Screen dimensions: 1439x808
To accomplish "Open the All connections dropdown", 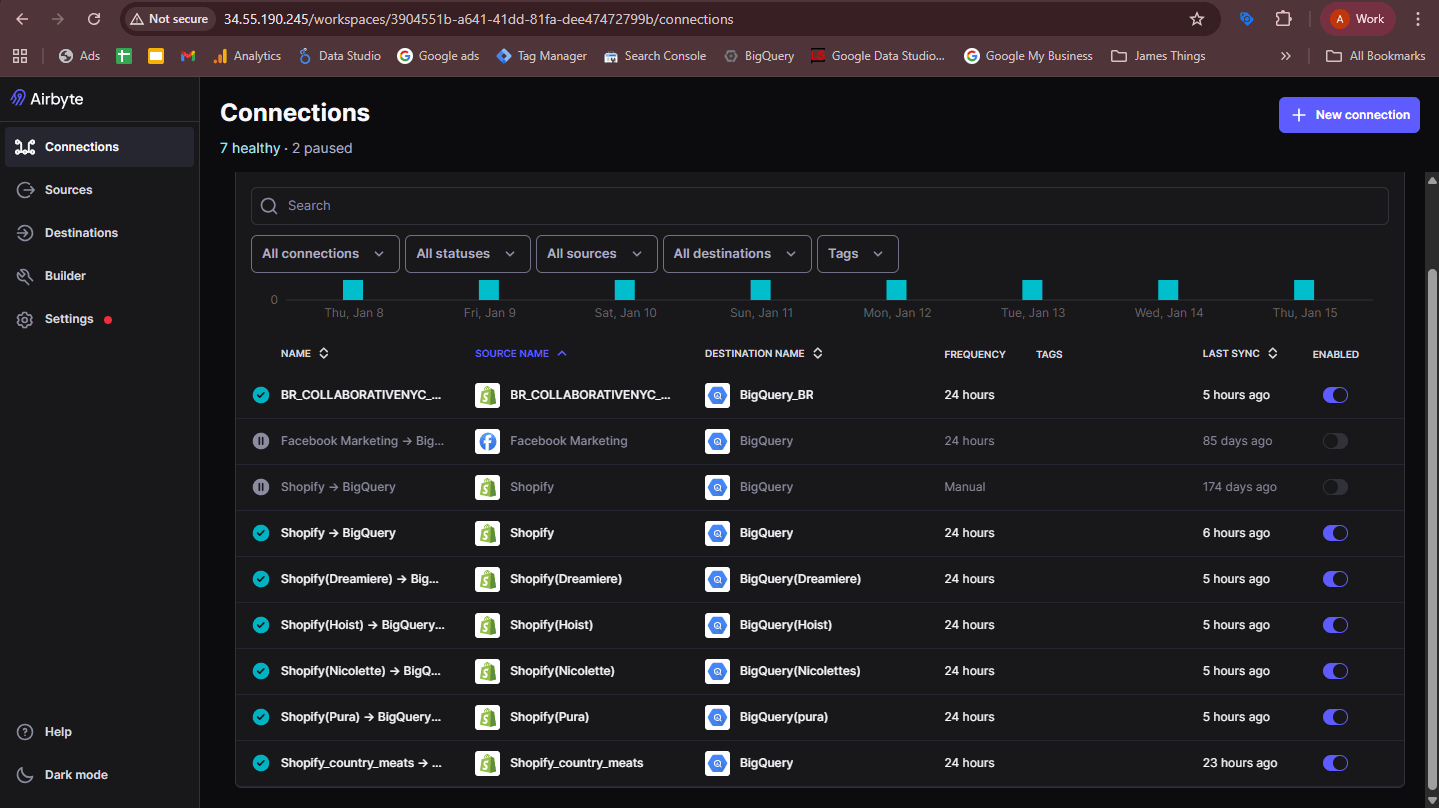I will 325,254.
